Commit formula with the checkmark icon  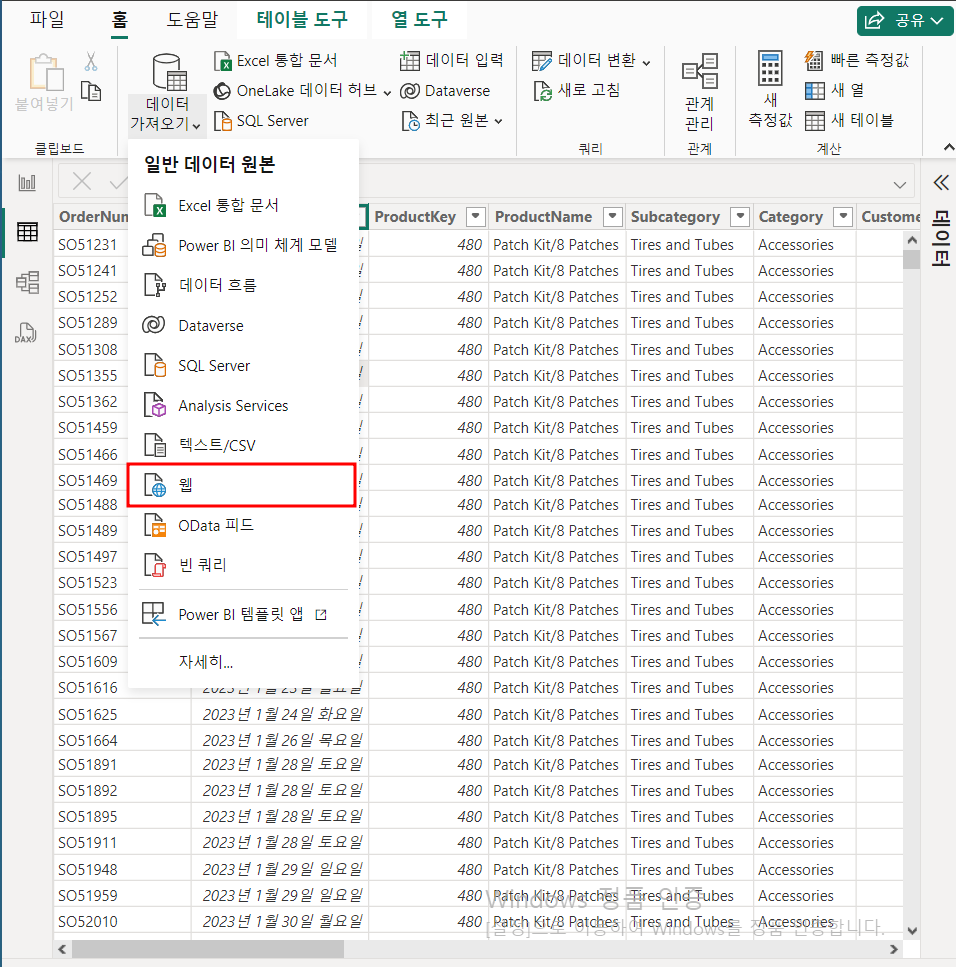coord(118,182)
